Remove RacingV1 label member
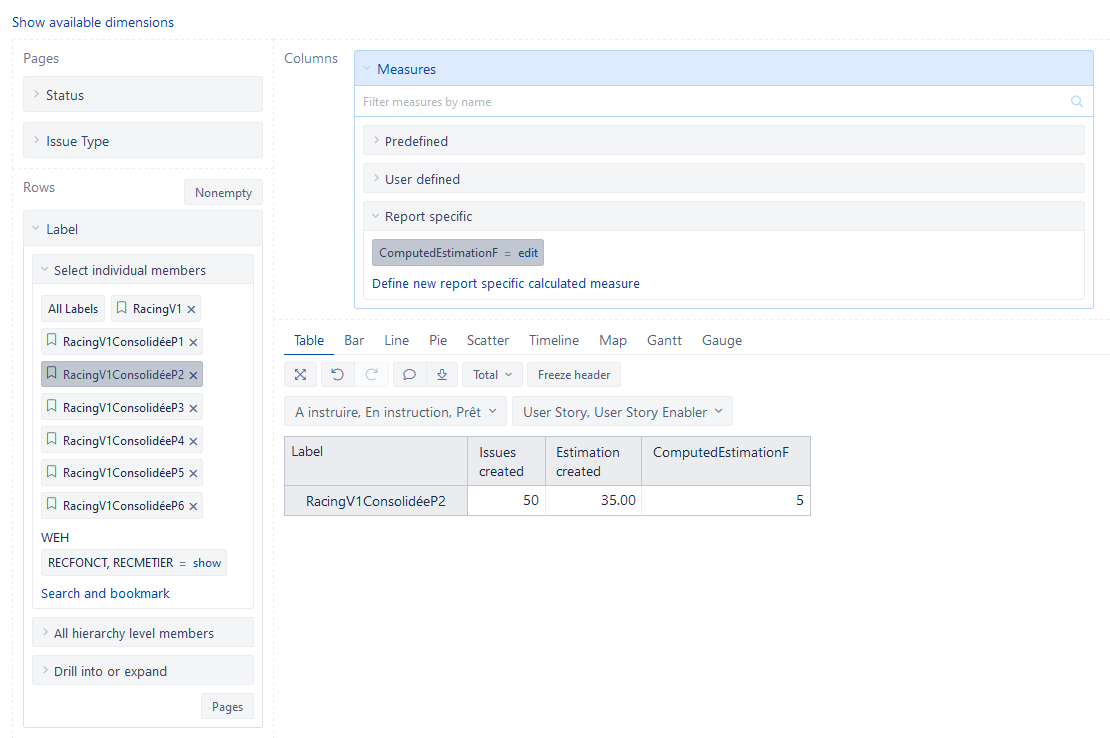Screen dimensions: 1110x738 click(x=191, y=309)
